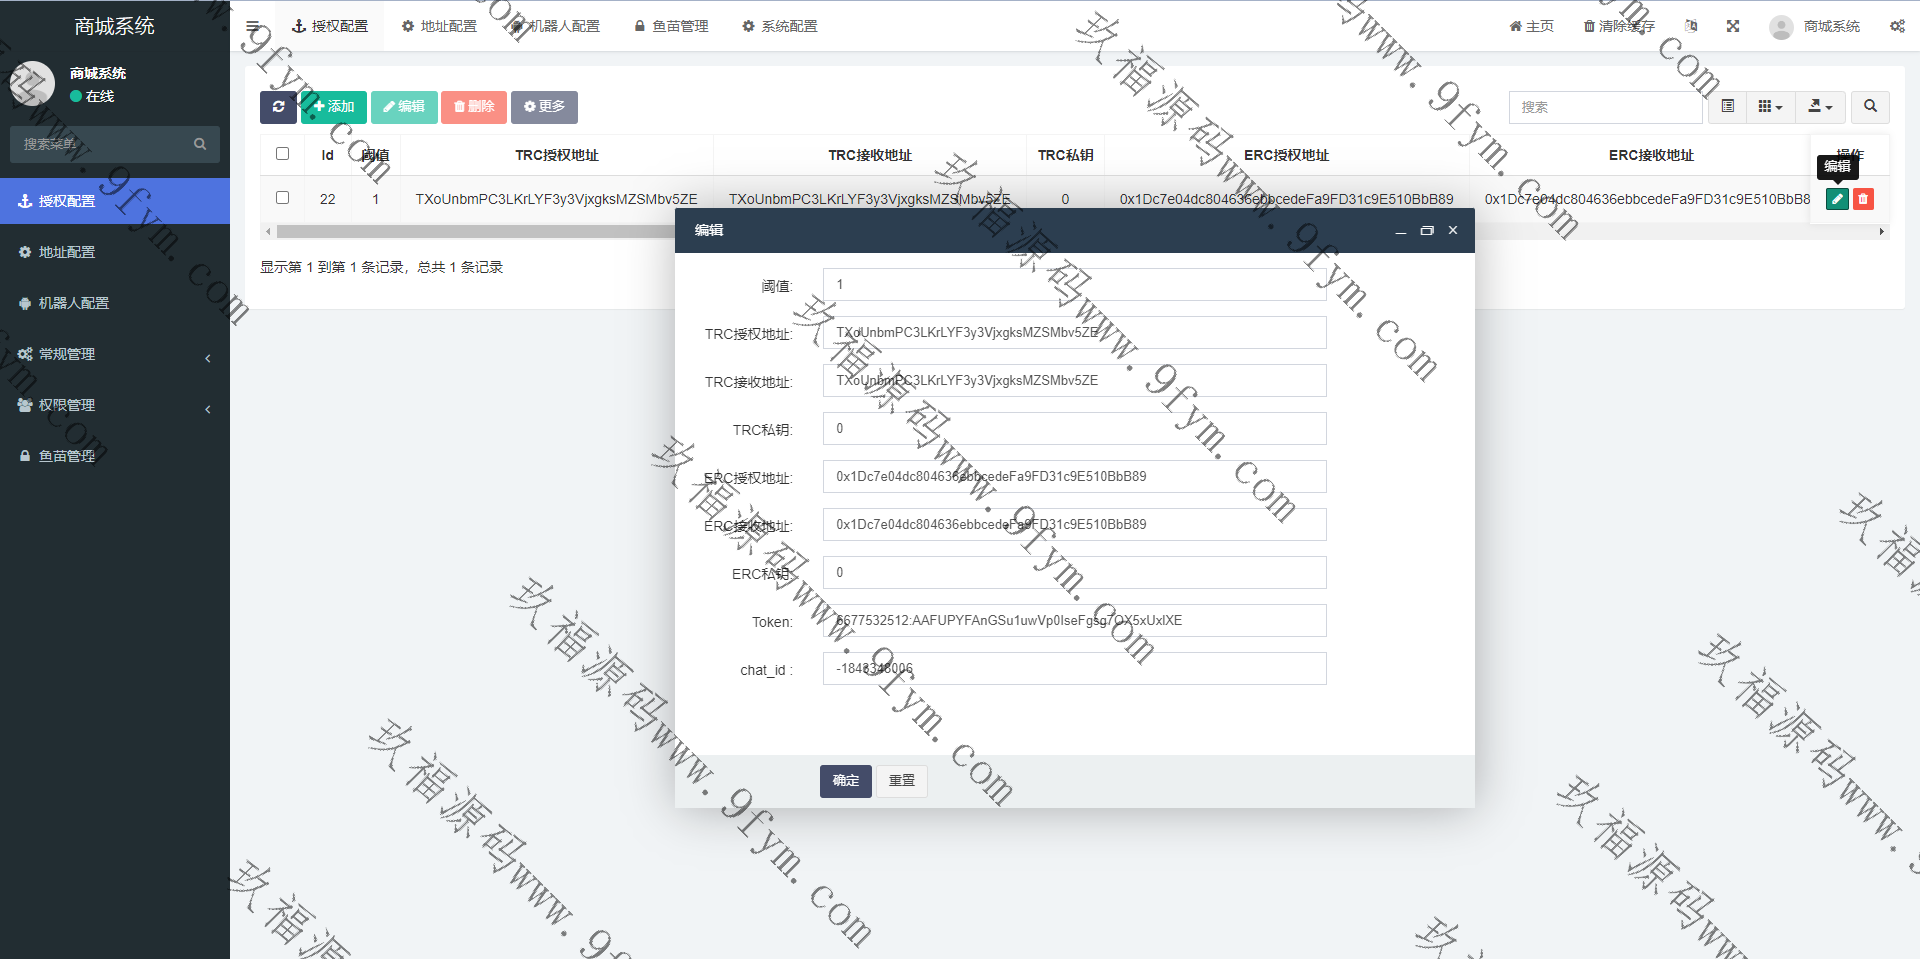Screen dimensions: 1920x959
Task: Expand the 权限管理 sidebar menu
Action: [x=115, y=405]
